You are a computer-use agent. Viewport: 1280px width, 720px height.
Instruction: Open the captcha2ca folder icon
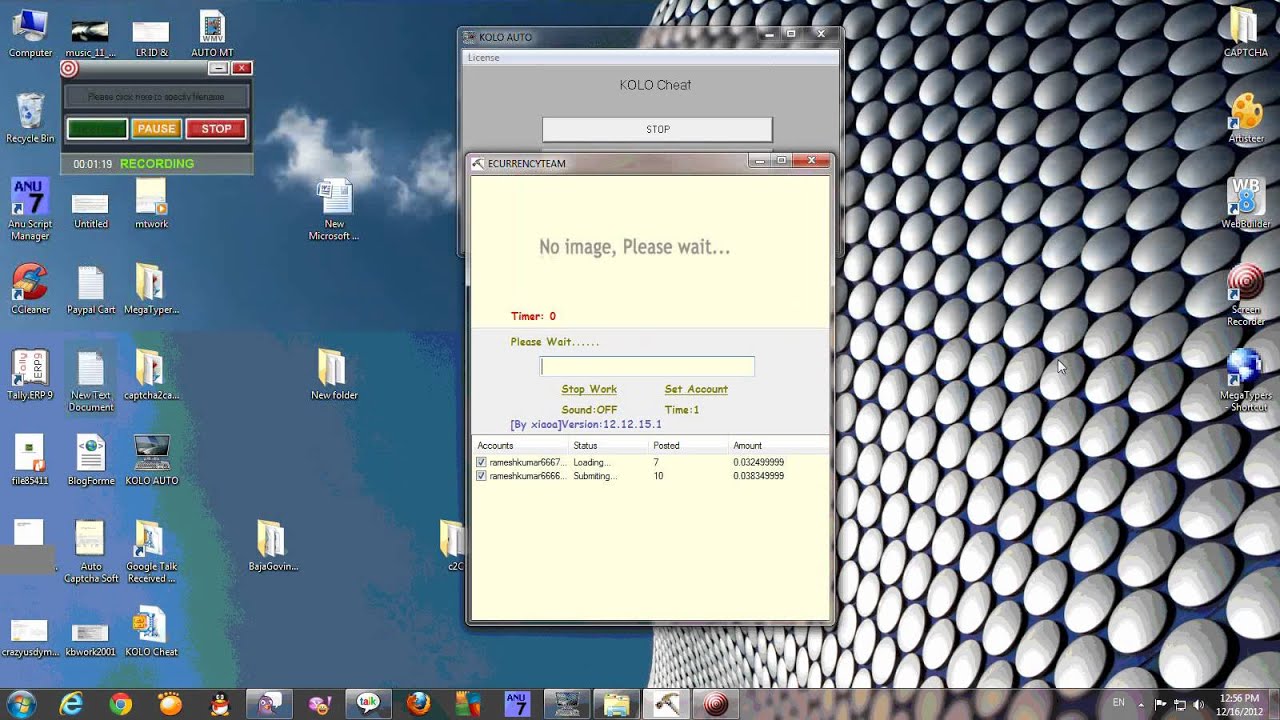point(151,374)
